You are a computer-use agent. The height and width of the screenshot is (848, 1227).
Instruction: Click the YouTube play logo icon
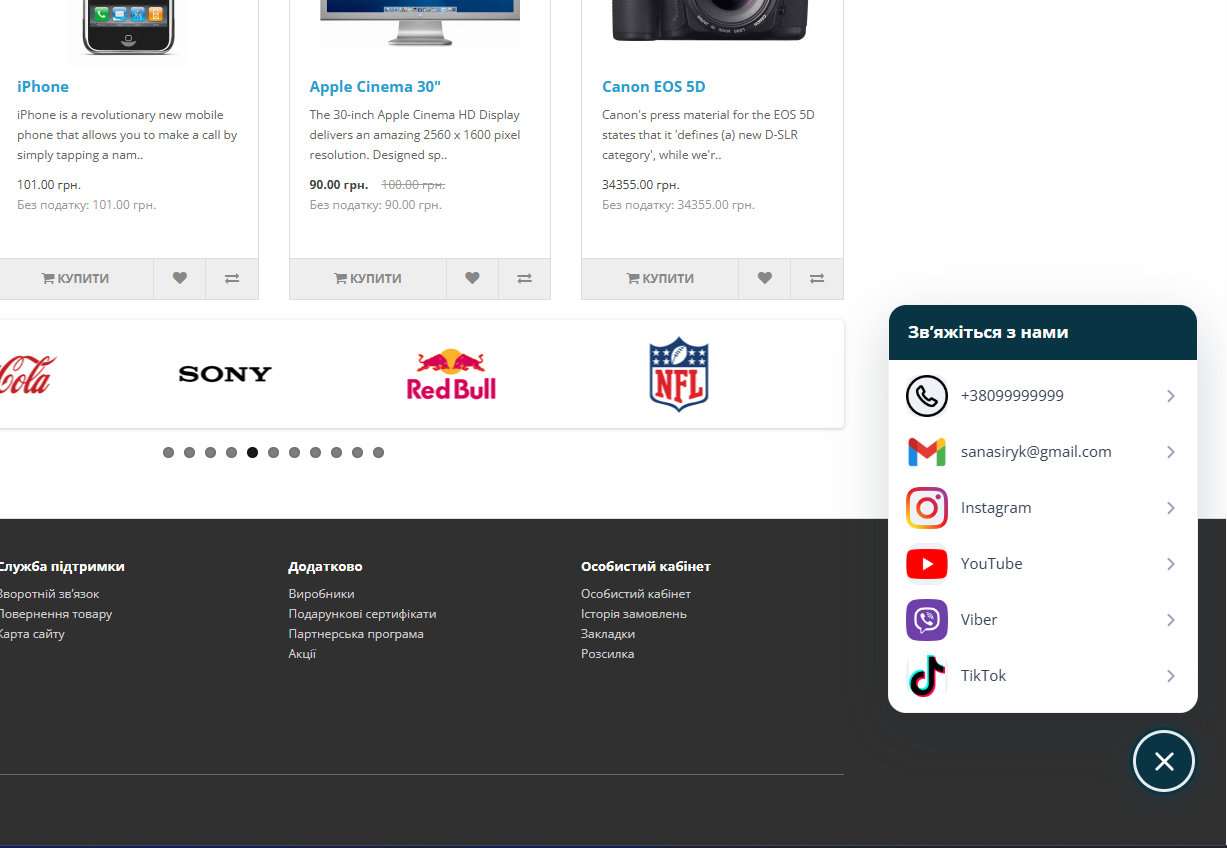click(927, 564)
